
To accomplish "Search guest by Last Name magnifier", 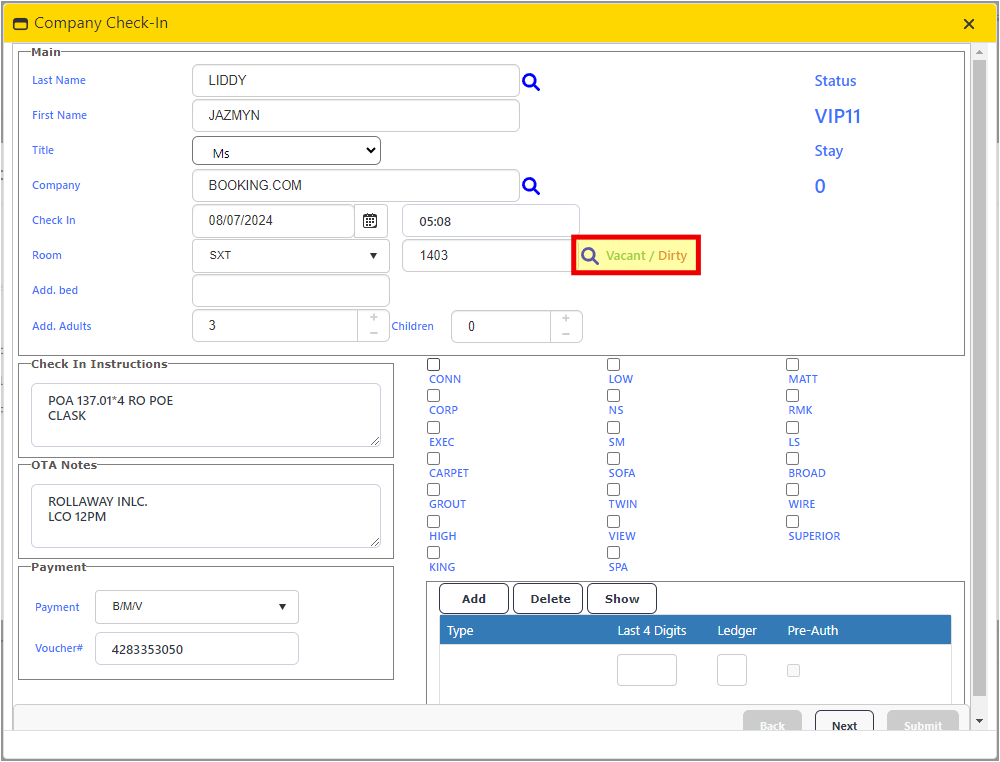I will pos(531,82).
